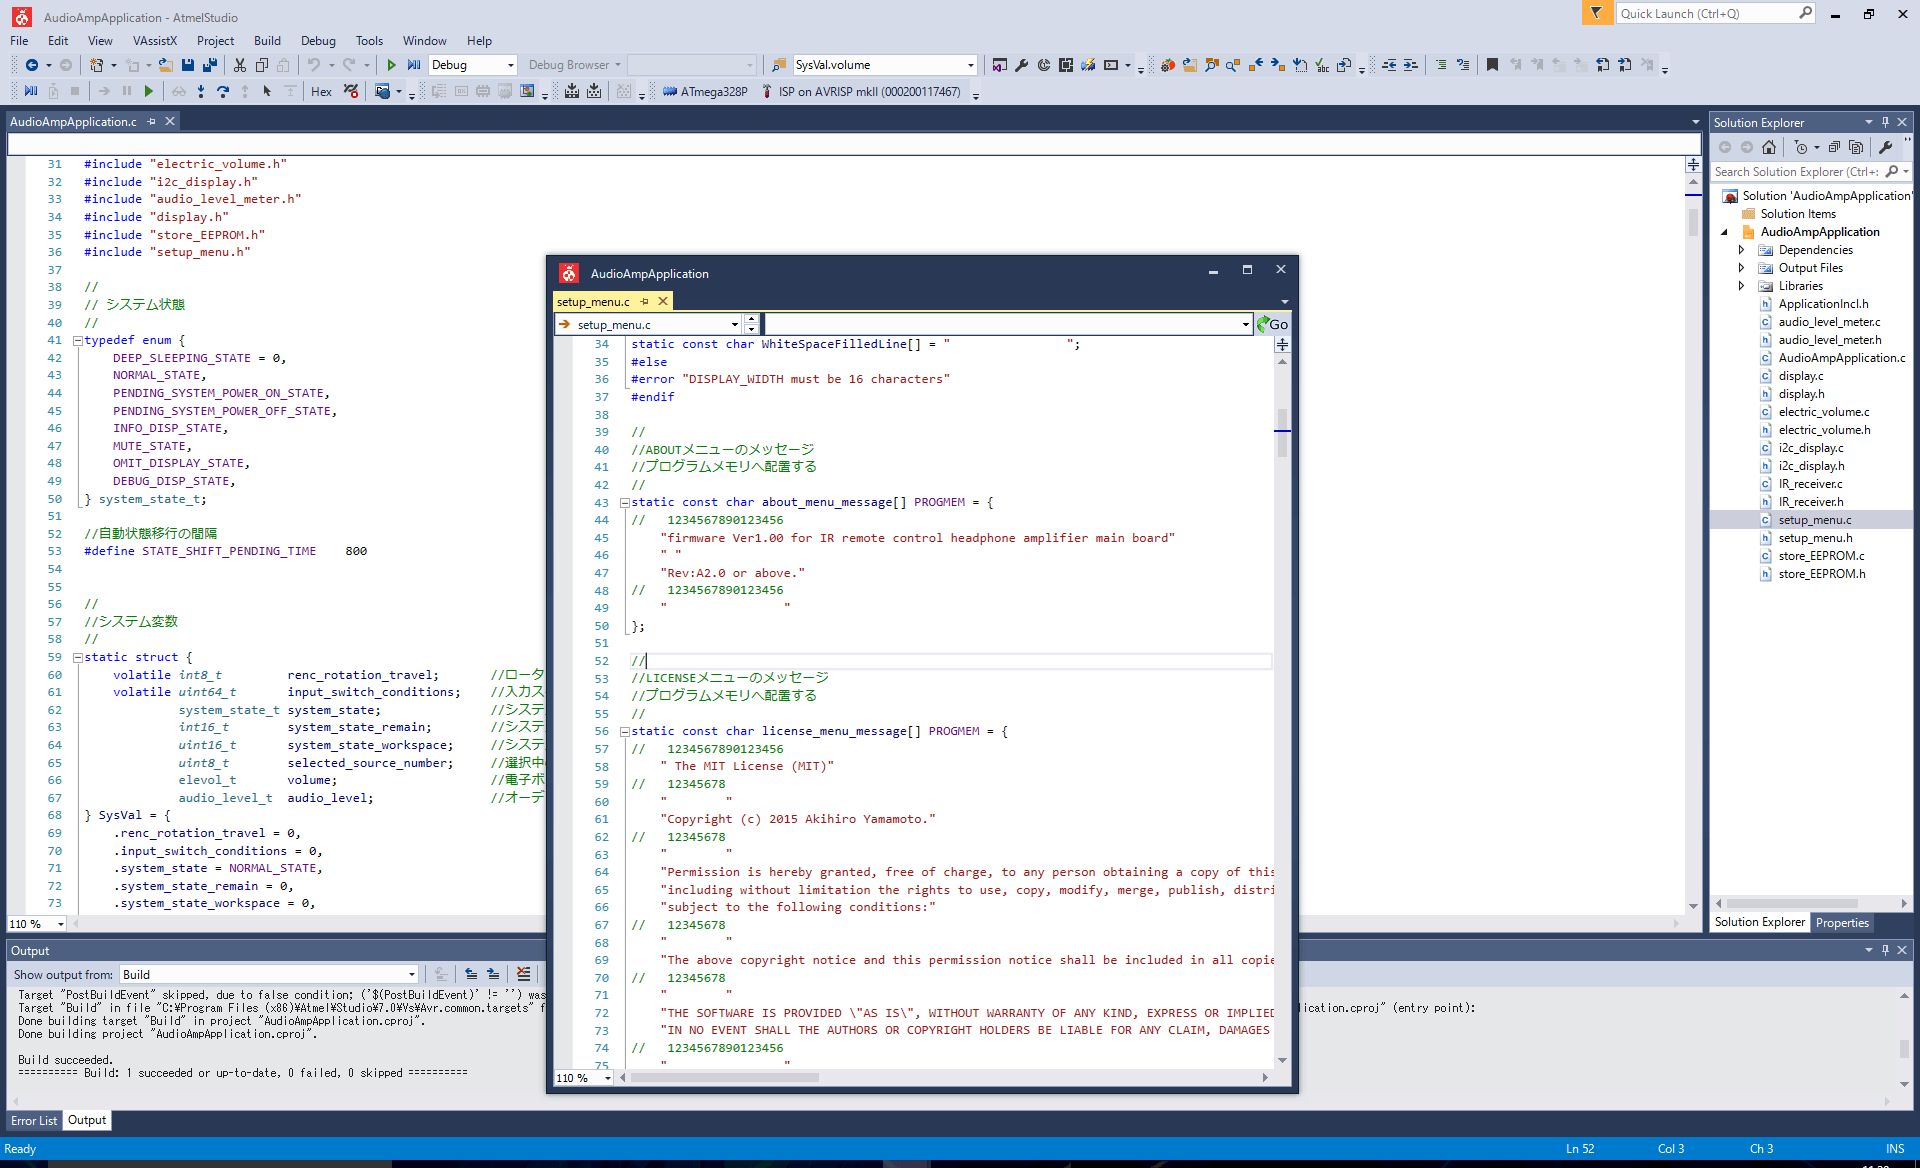Open Solution Explorer Properties wrench icon
Screen dimensions: 1920x1168
pyautogui.click(x=1886, y=147)
